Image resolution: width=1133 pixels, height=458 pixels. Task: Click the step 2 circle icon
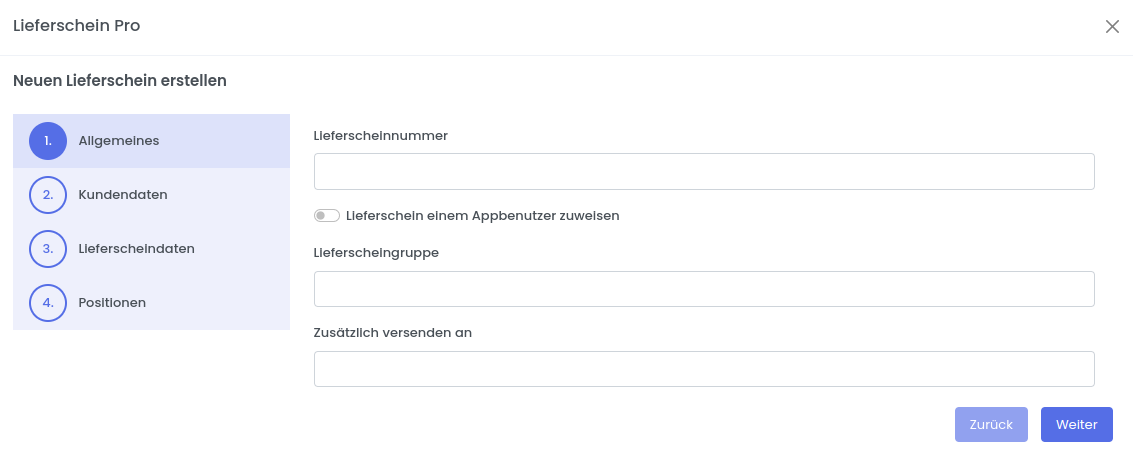(48, 195)
